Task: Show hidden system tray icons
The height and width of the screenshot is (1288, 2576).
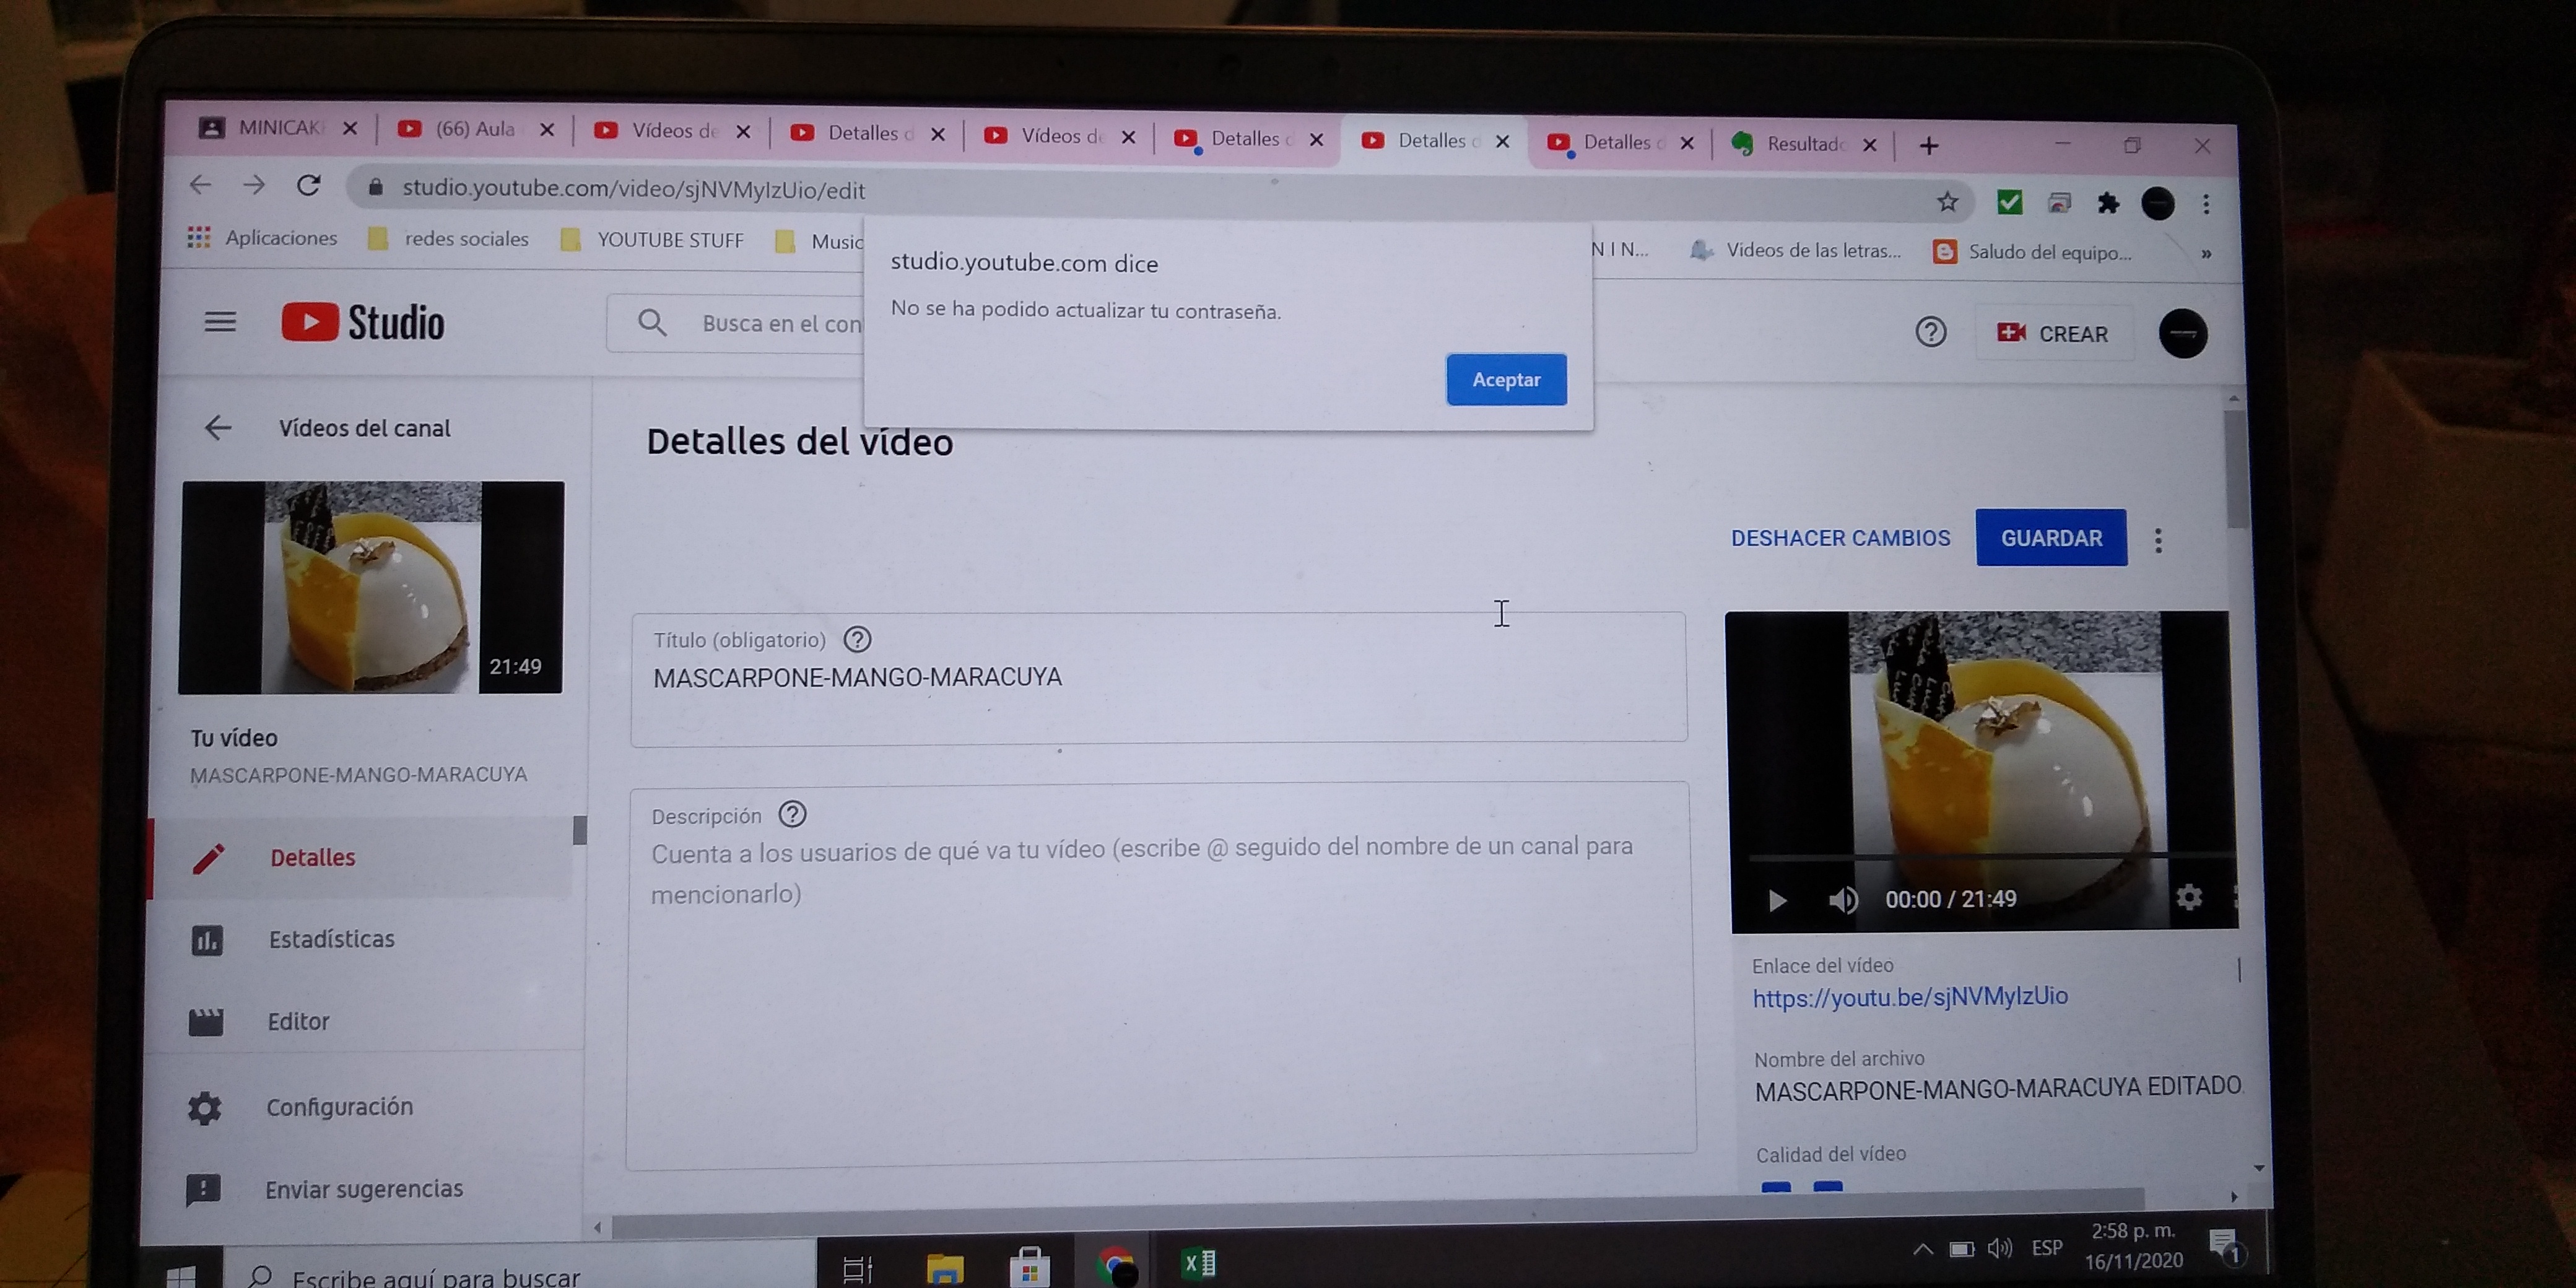Action: pos(1922,1248)
